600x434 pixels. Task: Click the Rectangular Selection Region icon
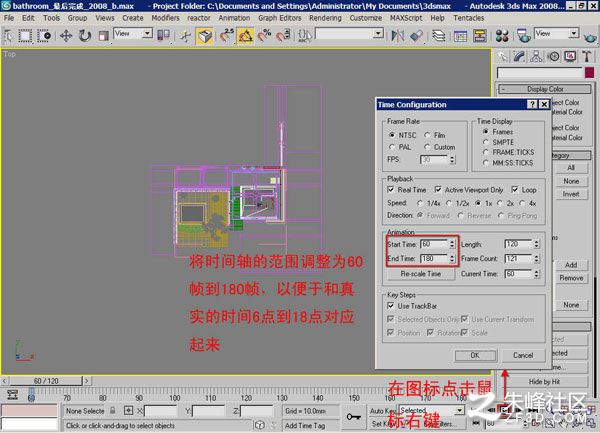click(25, 36)
